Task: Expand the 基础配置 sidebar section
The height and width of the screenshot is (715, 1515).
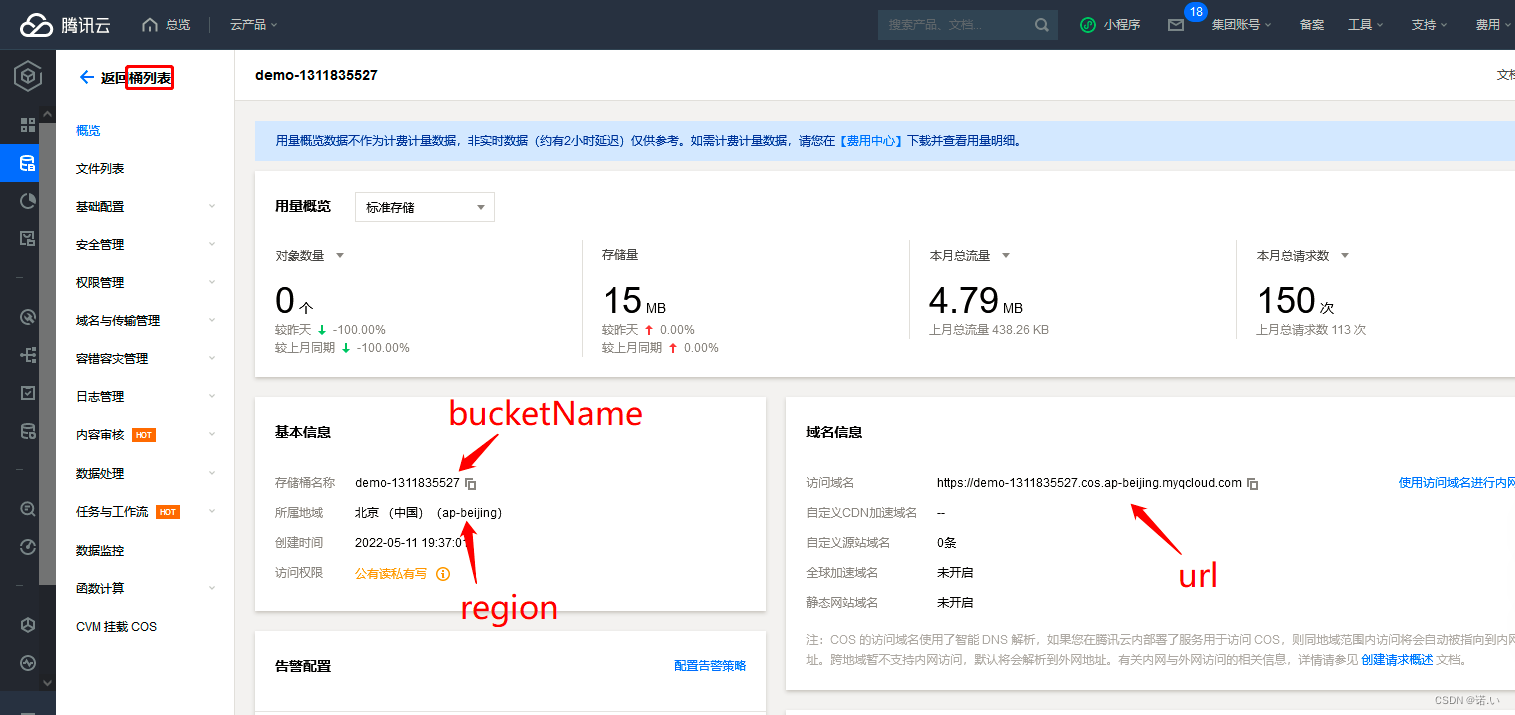Action: 98,206
